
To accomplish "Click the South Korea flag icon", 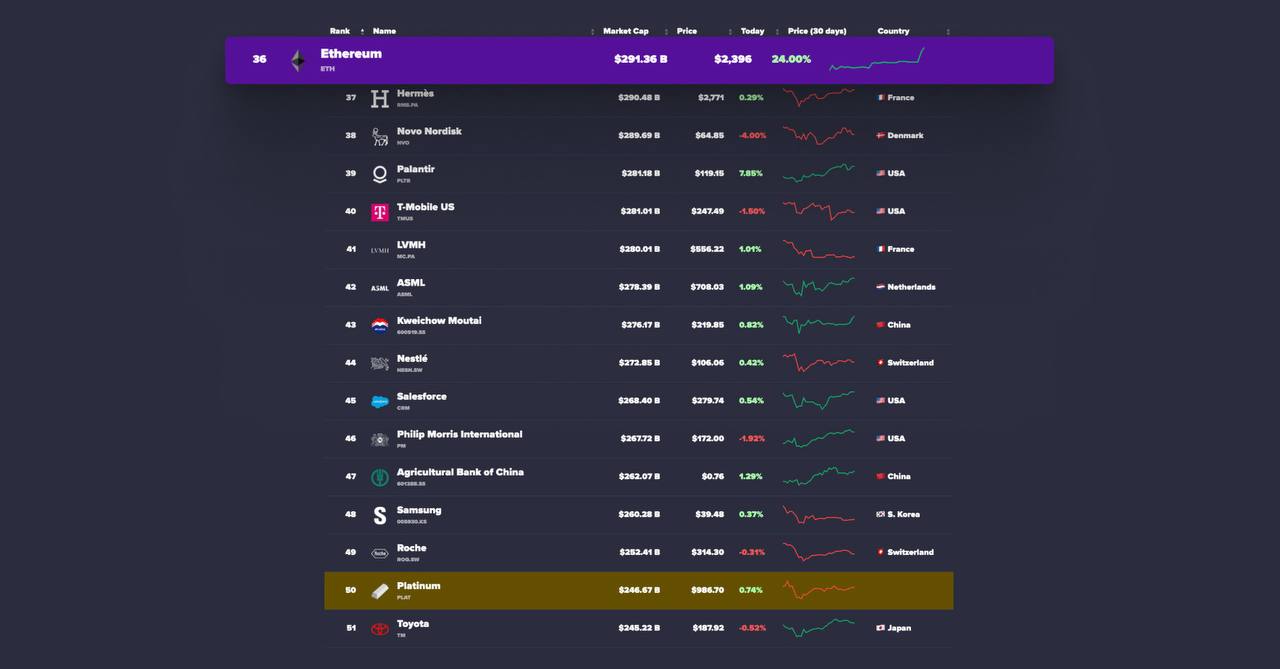I will 881,514.
